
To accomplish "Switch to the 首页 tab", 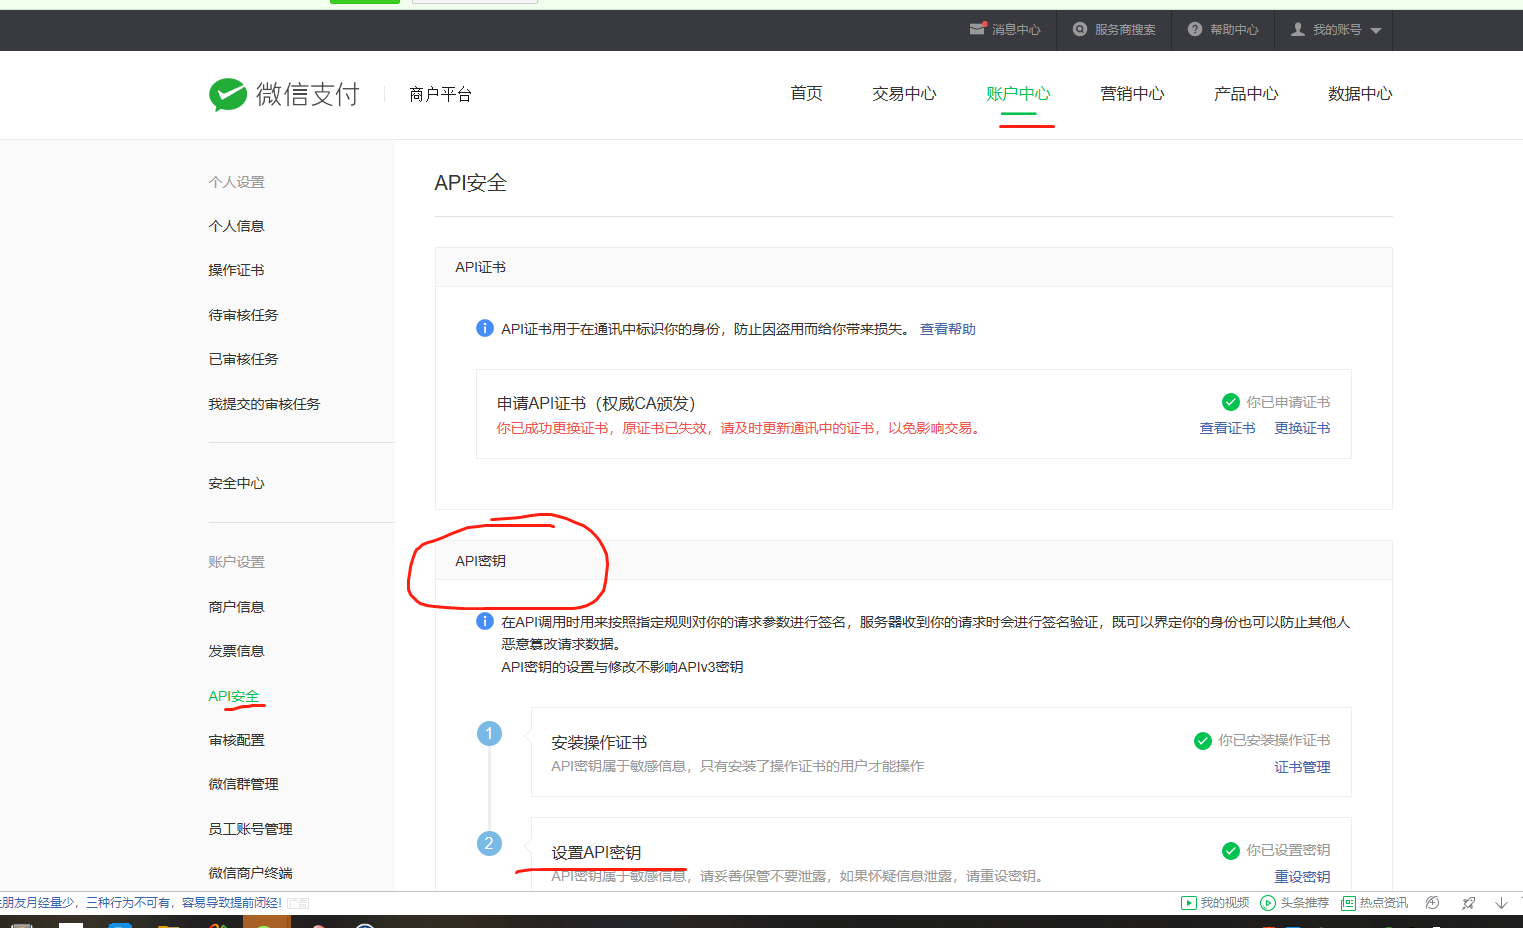I will point(805,93).
